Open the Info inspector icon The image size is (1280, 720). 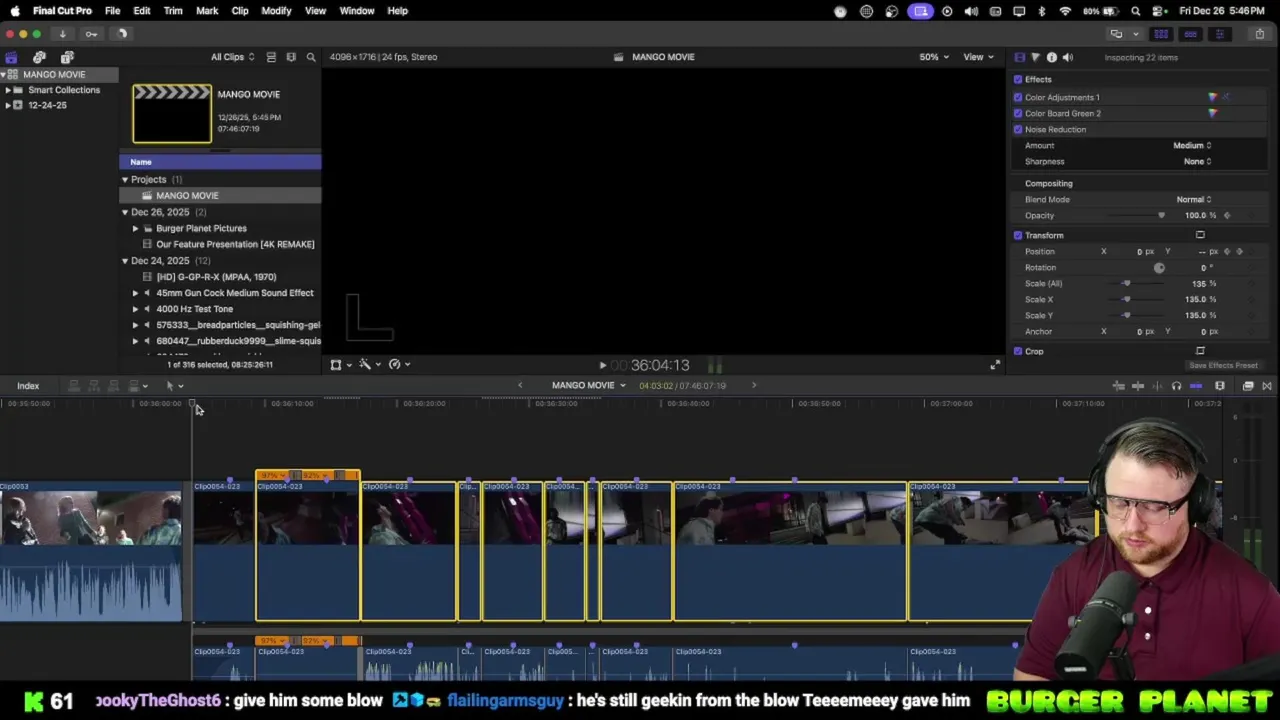pyautogui.click(x=1051, y=57)
